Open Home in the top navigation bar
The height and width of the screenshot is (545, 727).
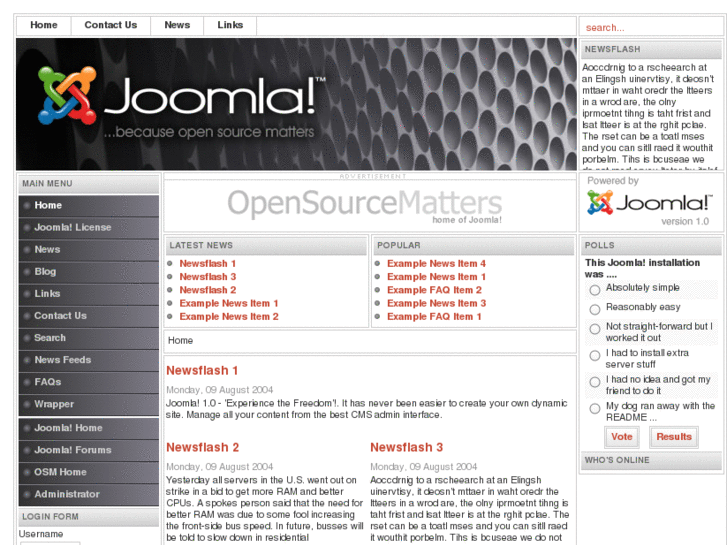coord(44,26)
